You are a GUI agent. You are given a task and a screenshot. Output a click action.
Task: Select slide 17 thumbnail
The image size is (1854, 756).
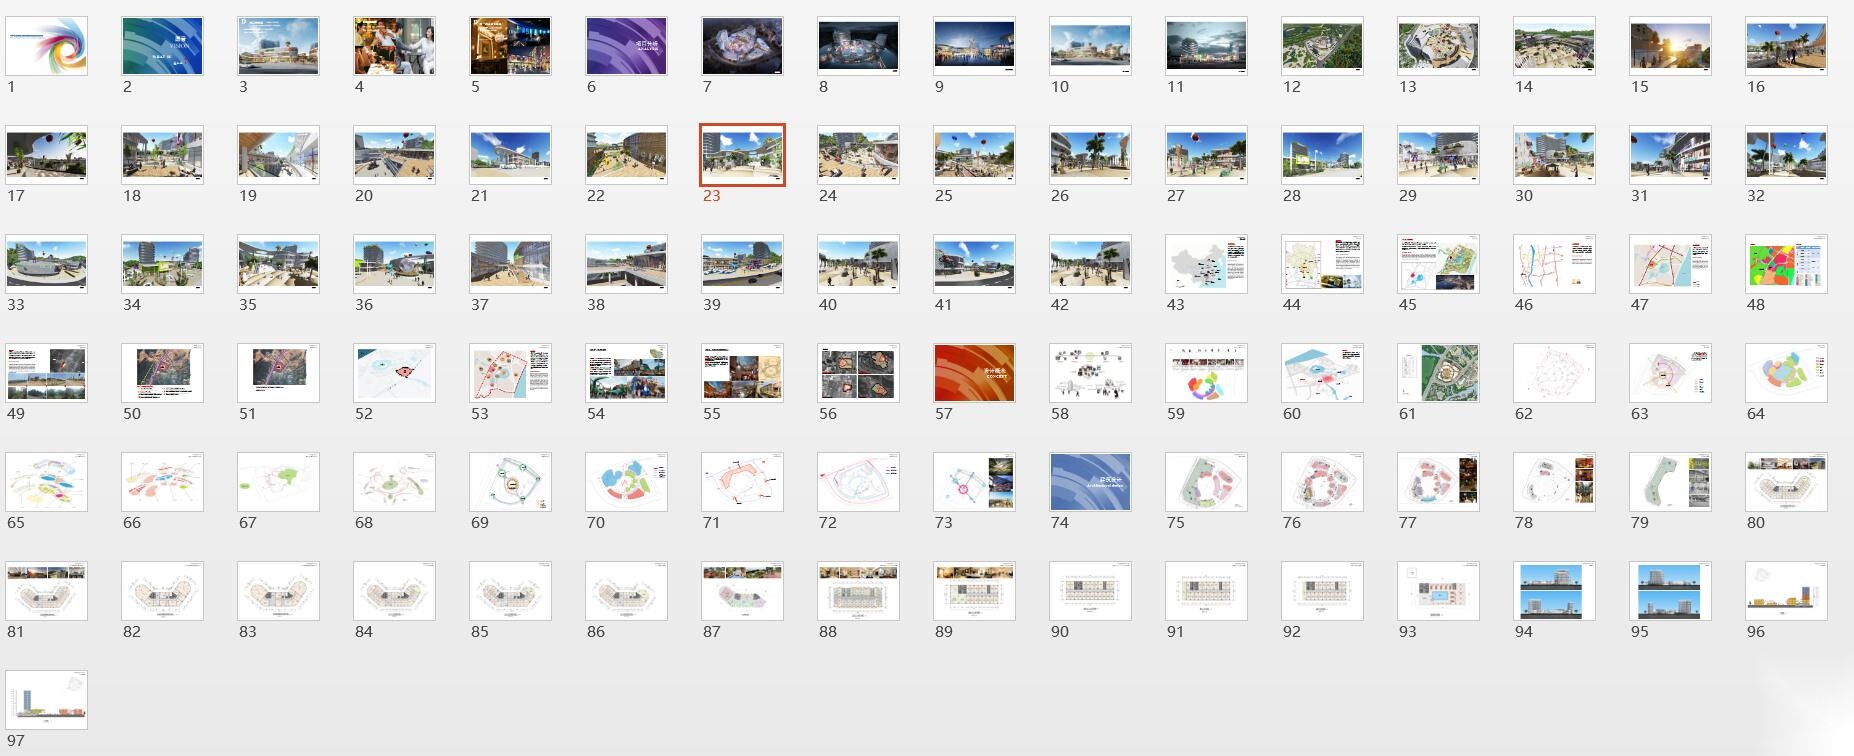click(46, 155)
